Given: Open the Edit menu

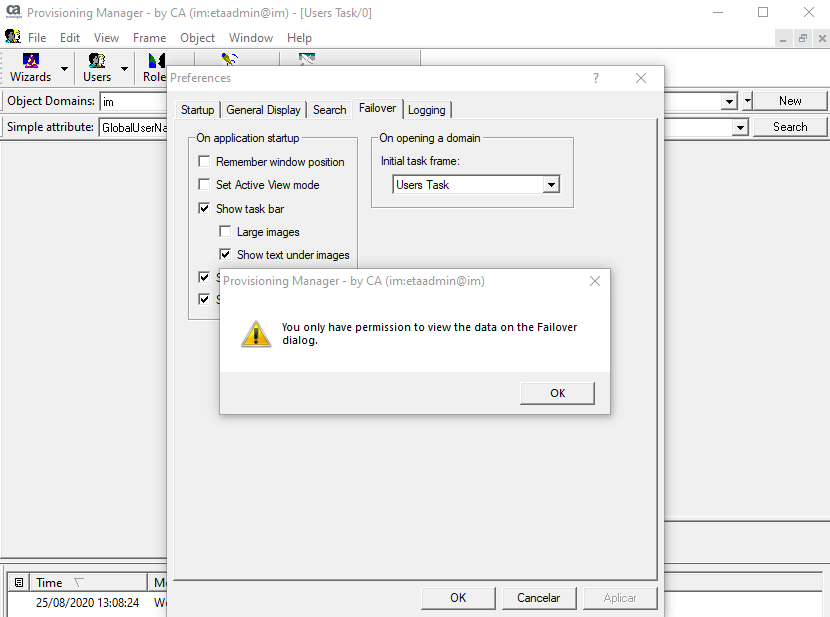Looking at the screenshot, I should click(70, 38).
